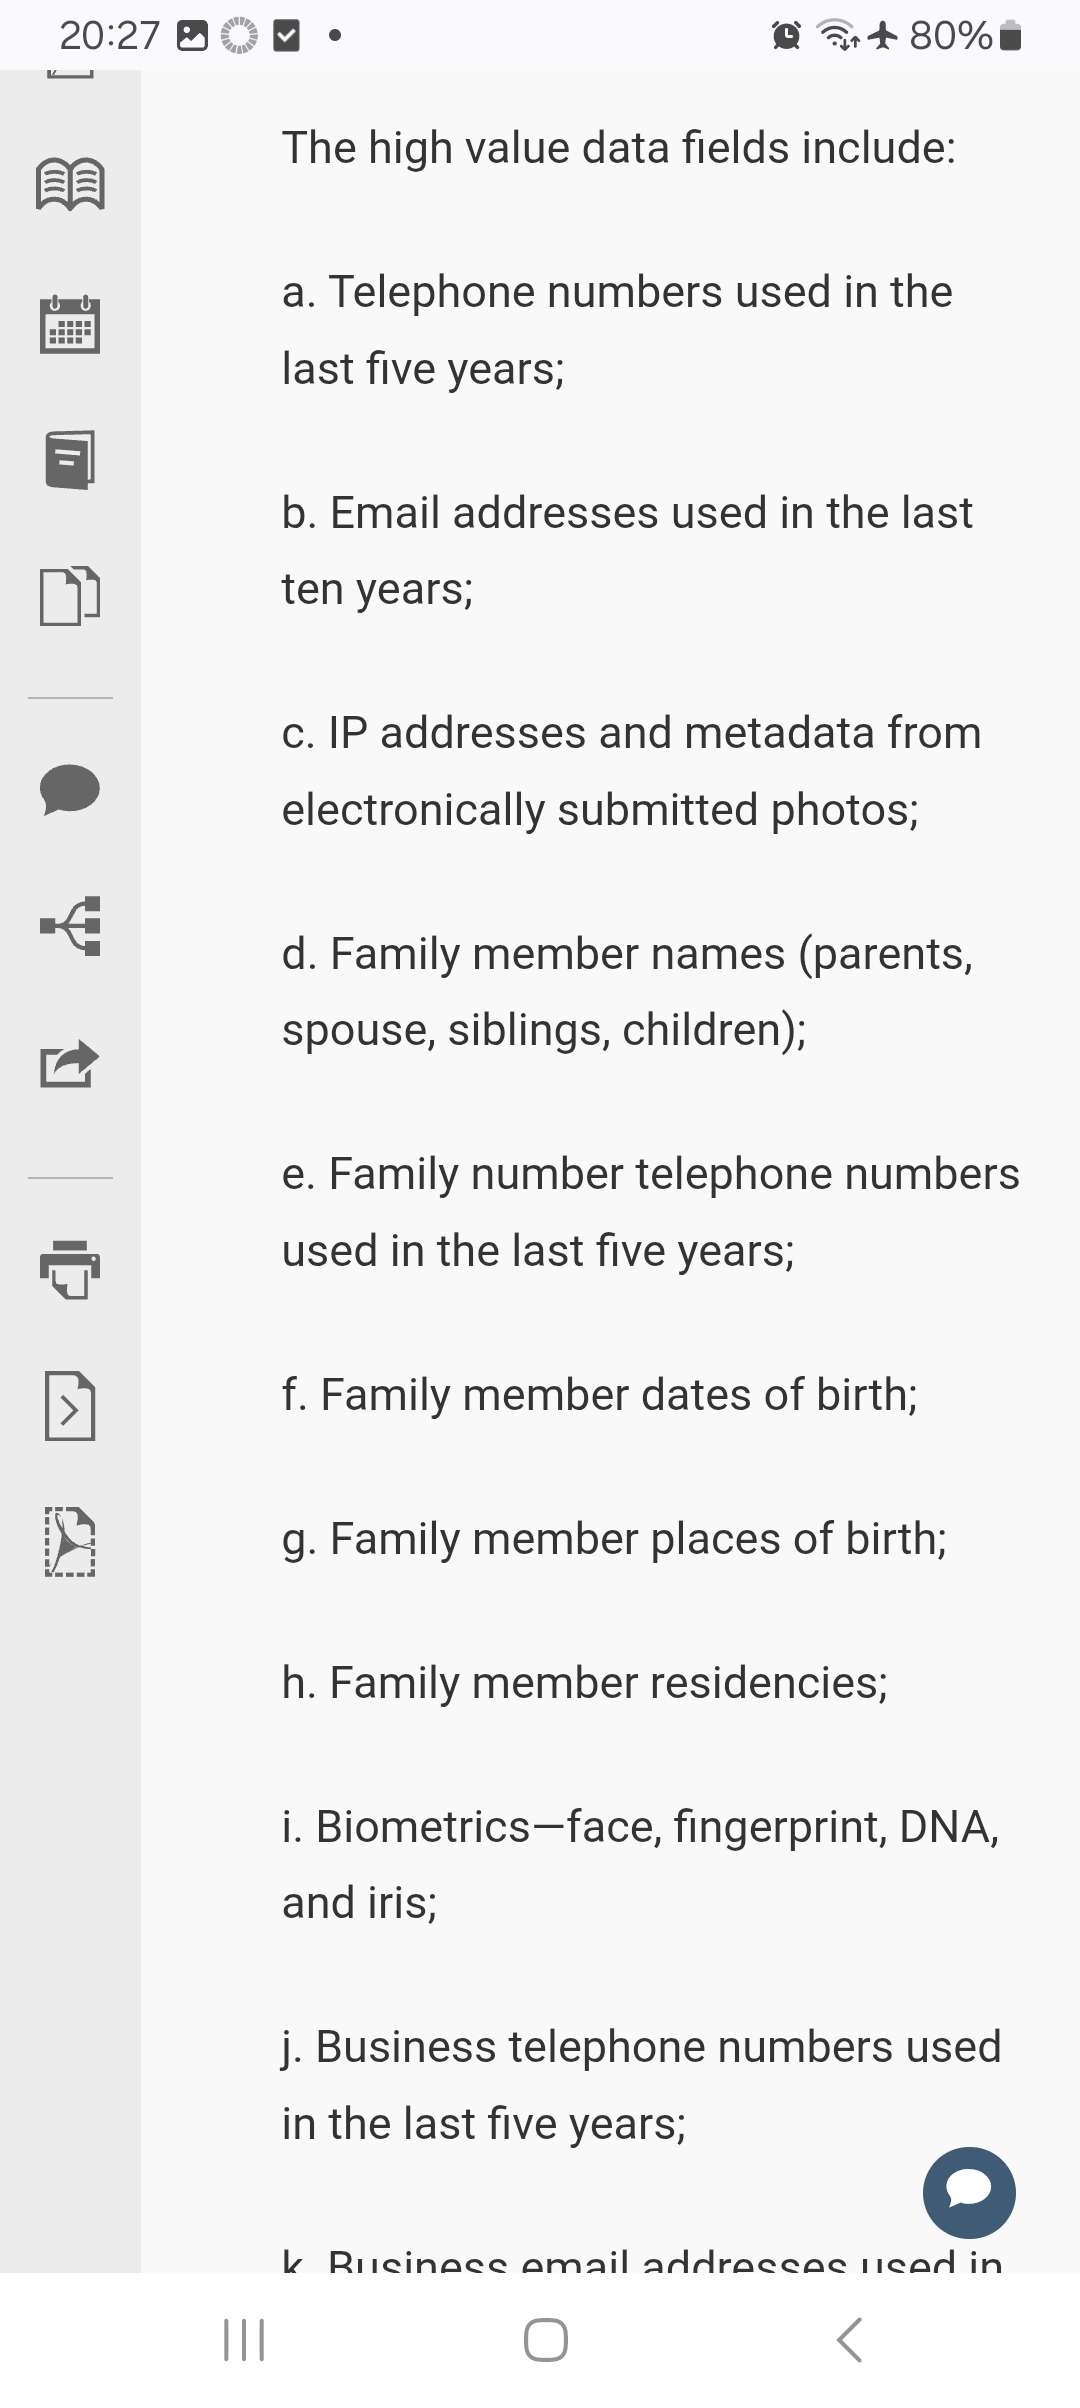This screenshot has width=1080, height=2408.
Task: Click the partially visible top sidebar icon
Action: click(70, 73)
